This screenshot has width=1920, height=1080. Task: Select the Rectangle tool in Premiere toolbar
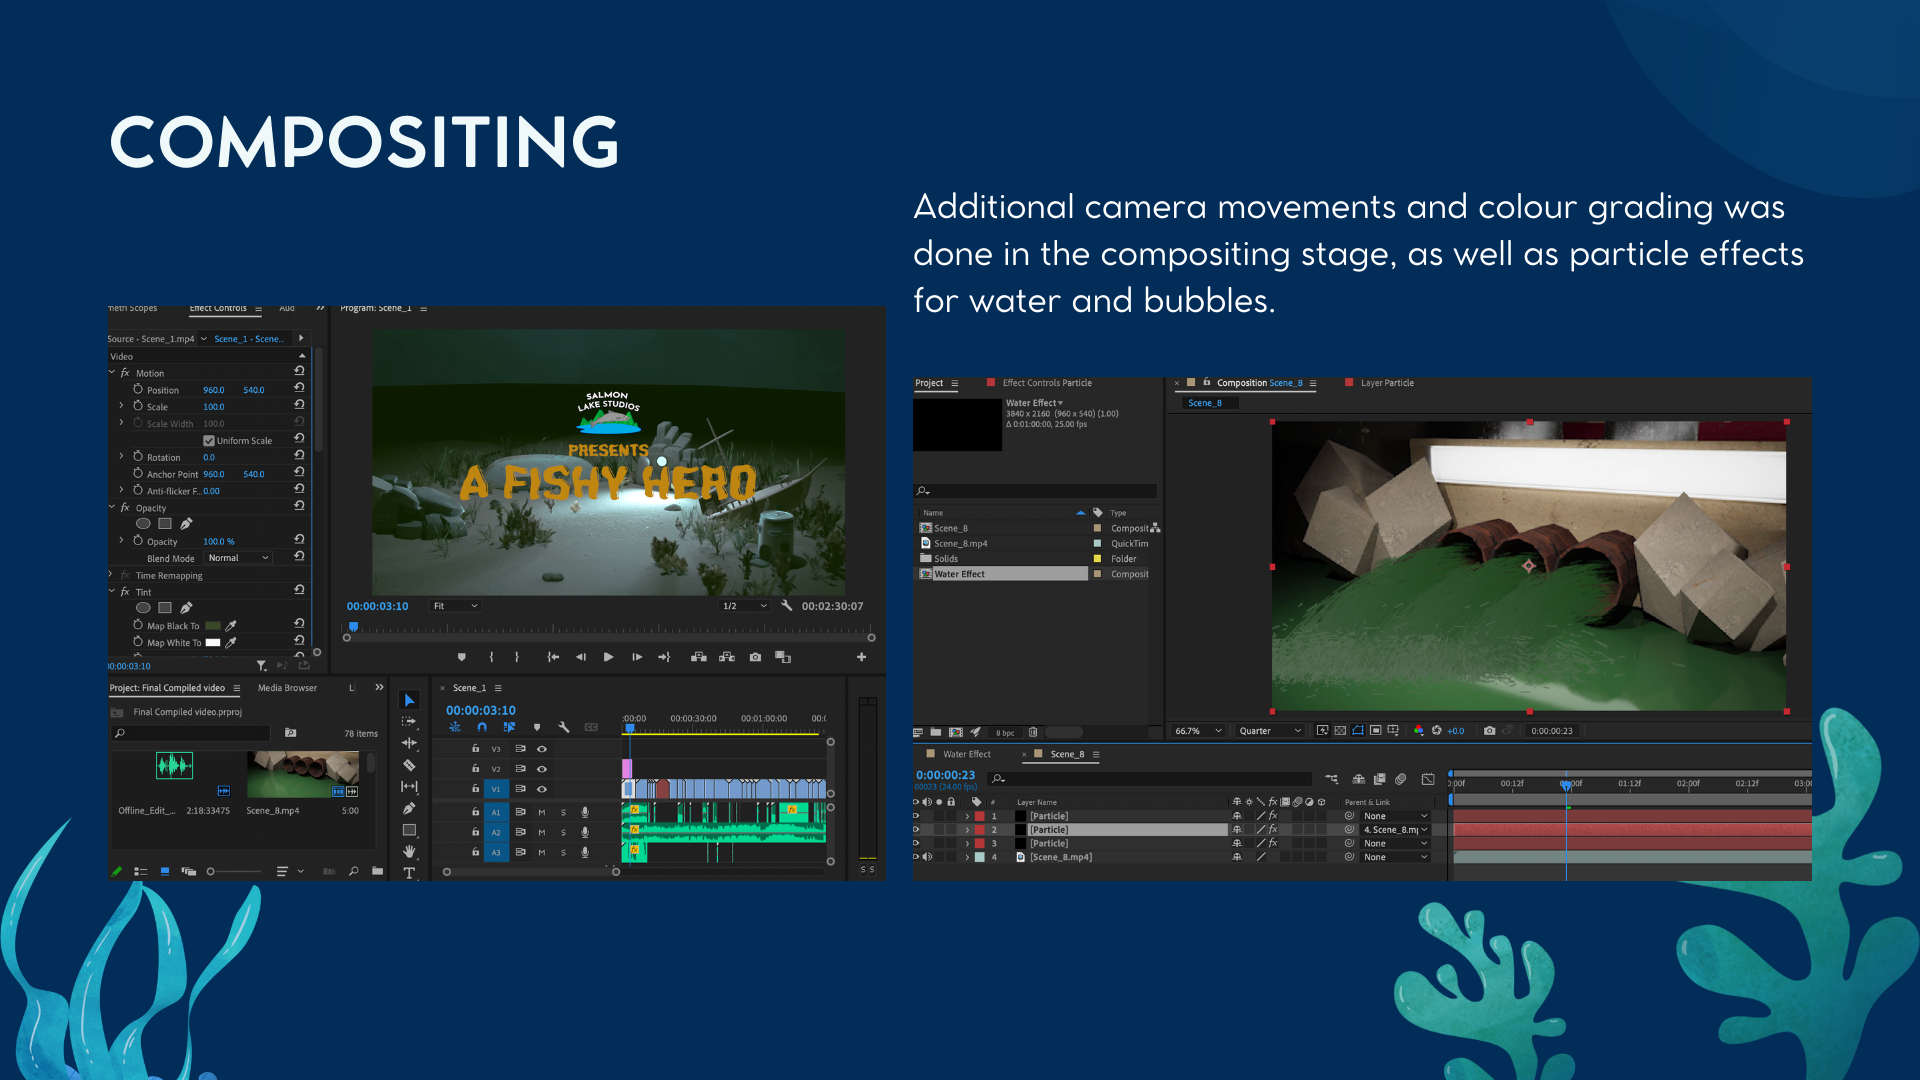tap(409, 830)
